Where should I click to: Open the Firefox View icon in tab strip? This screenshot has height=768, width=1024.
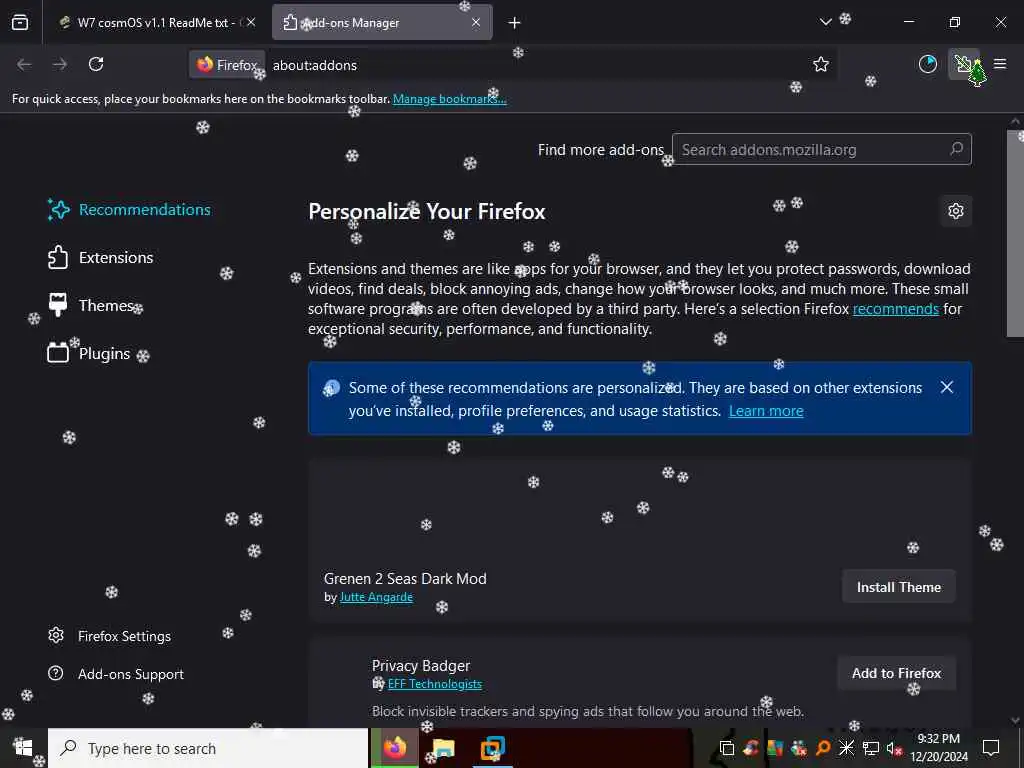click(20, 22)
